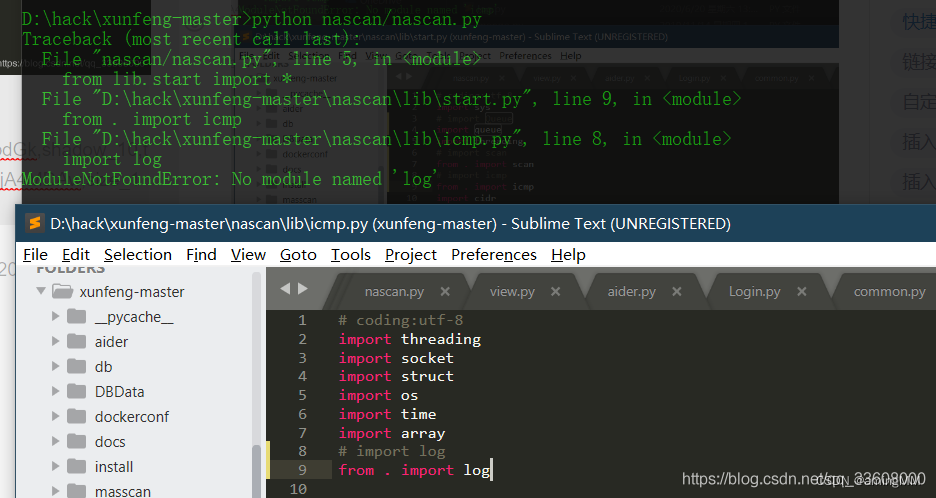Image resolution: width=936 pixels, height=498 pixels.
Task: Switch to the aider.py tab
Action: point(632,291)
